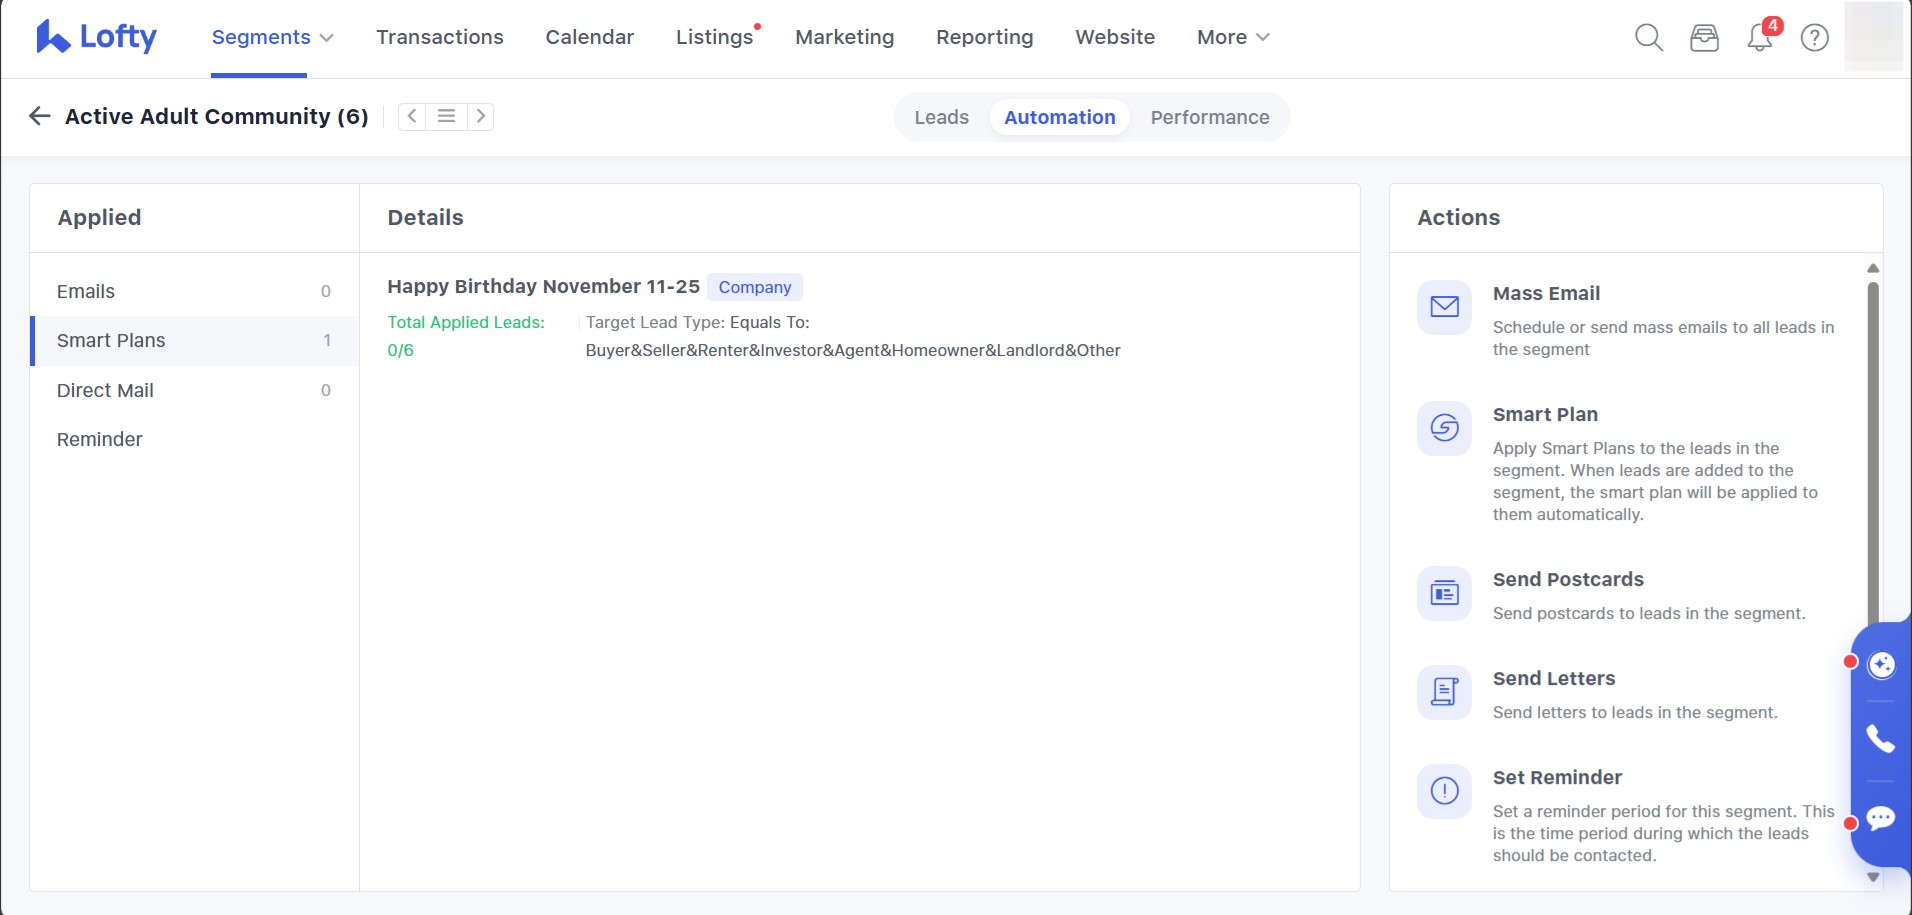Click the Actions panel scrollbar down arrow
The image size is (1912, 915).
point(1873,877)
